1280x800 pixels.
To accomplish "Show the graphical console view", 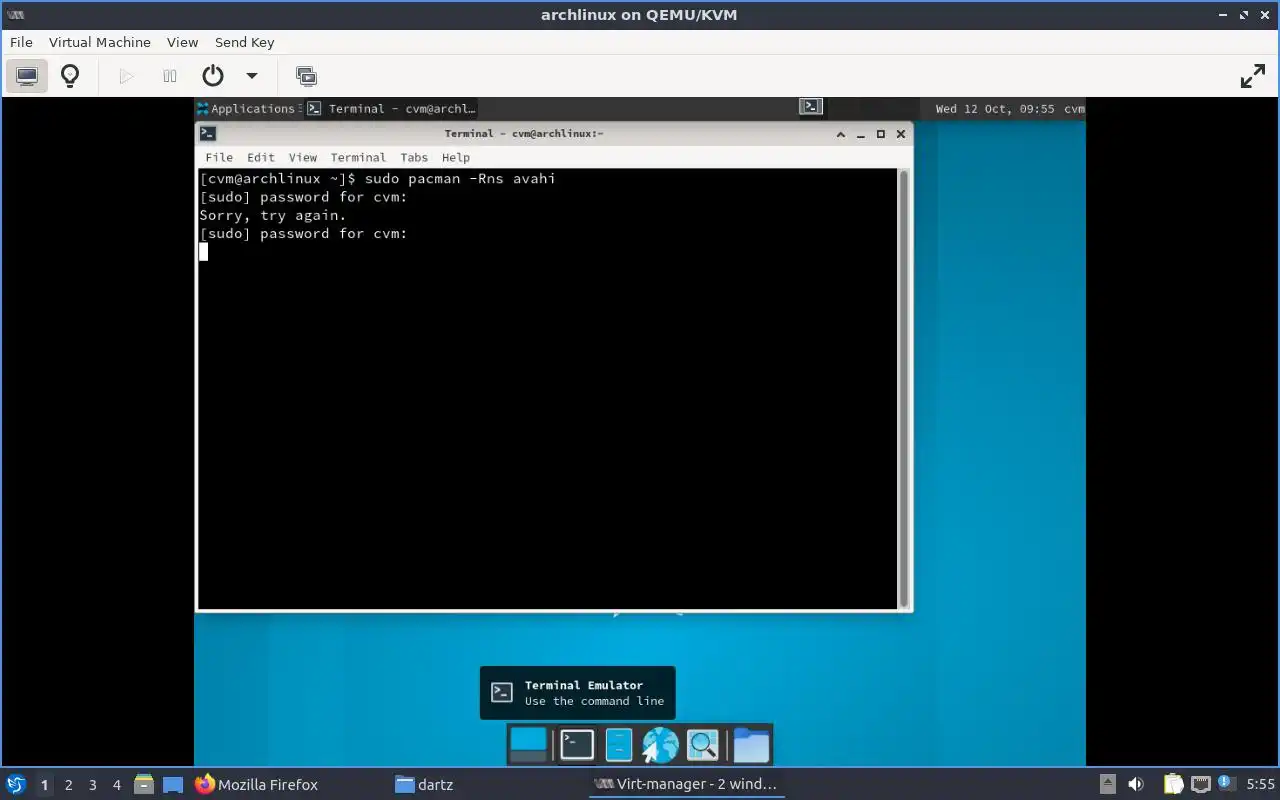I will [x=27, y=76].
